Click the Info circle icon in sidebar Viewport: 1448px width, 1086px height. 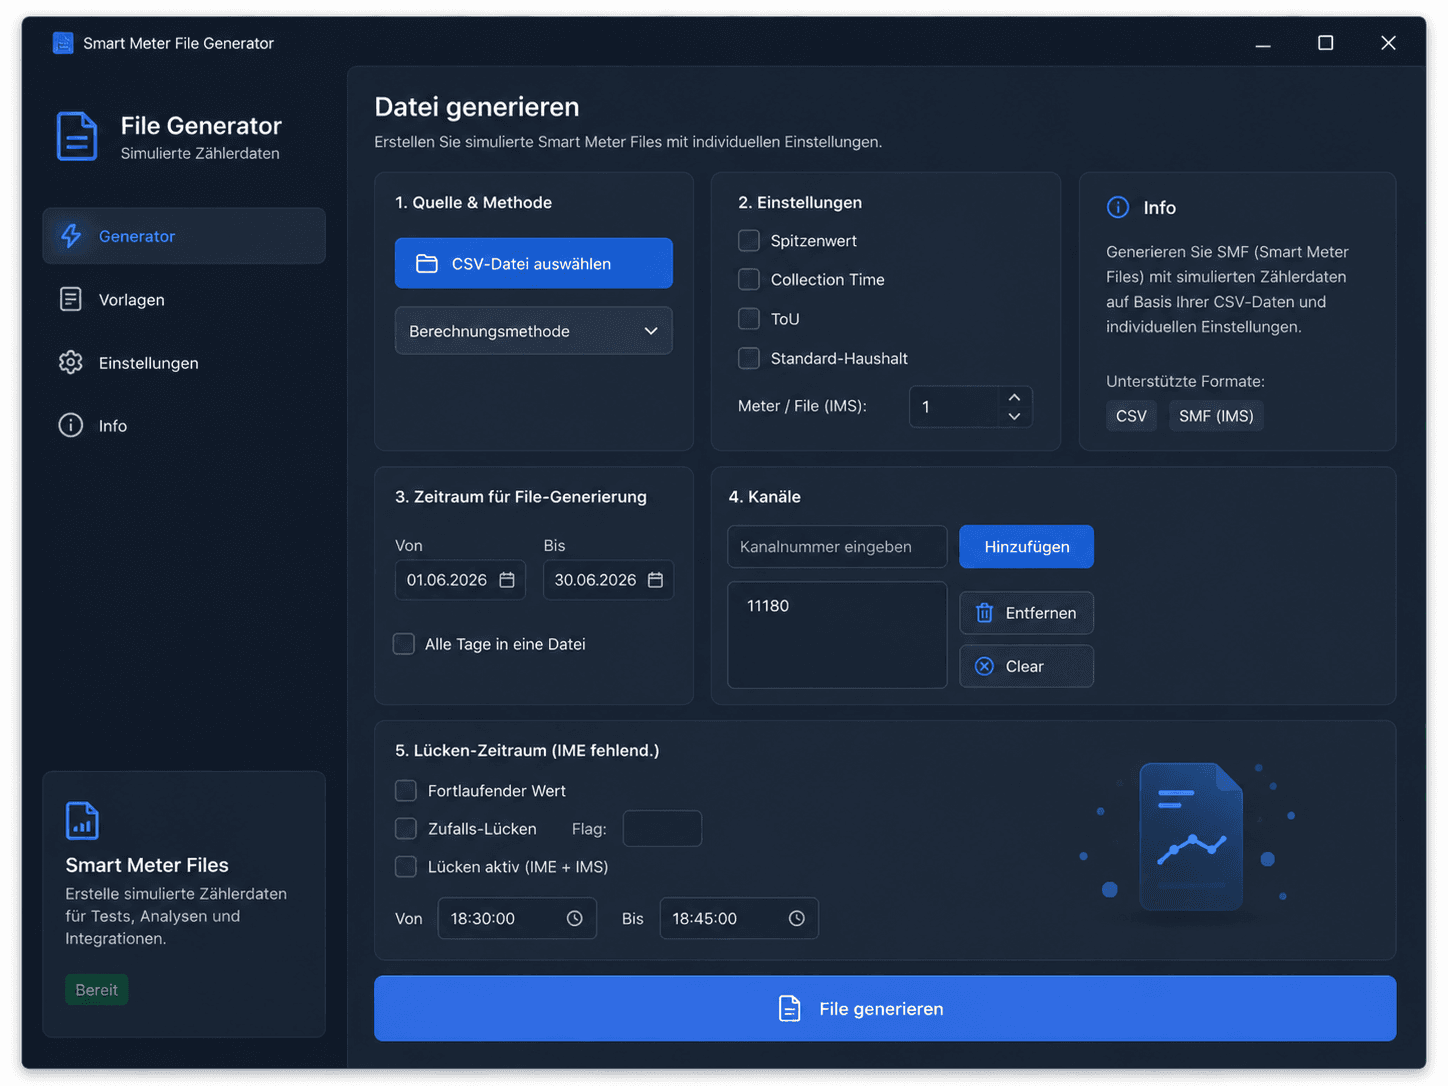(x=71, y=425)
